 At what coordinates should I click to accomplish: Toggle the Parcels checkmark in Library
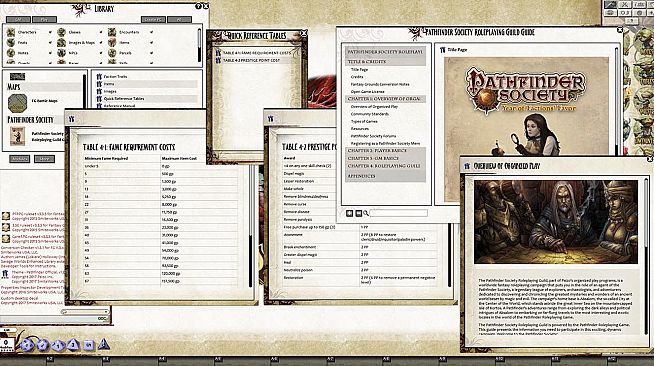pos(151,53)
